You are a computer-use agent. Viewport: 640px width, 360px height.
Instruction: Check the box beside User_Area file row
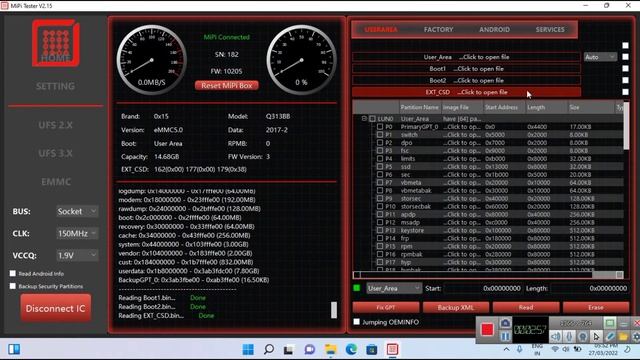(x=625, y=57)
